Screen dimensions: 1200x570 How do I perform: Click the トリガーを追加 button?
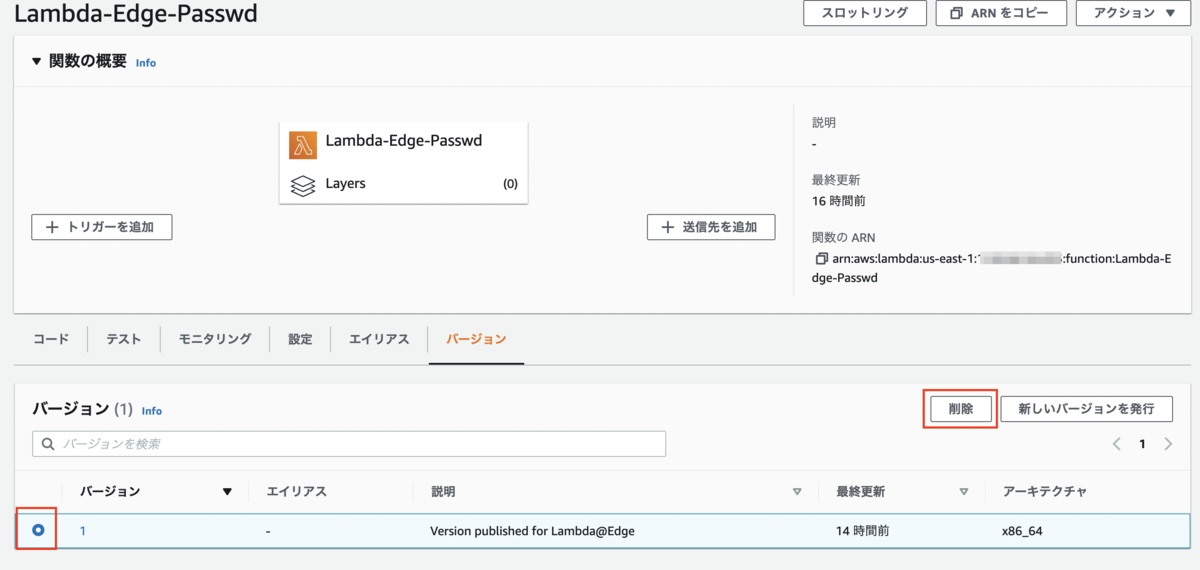coord(102,227)
